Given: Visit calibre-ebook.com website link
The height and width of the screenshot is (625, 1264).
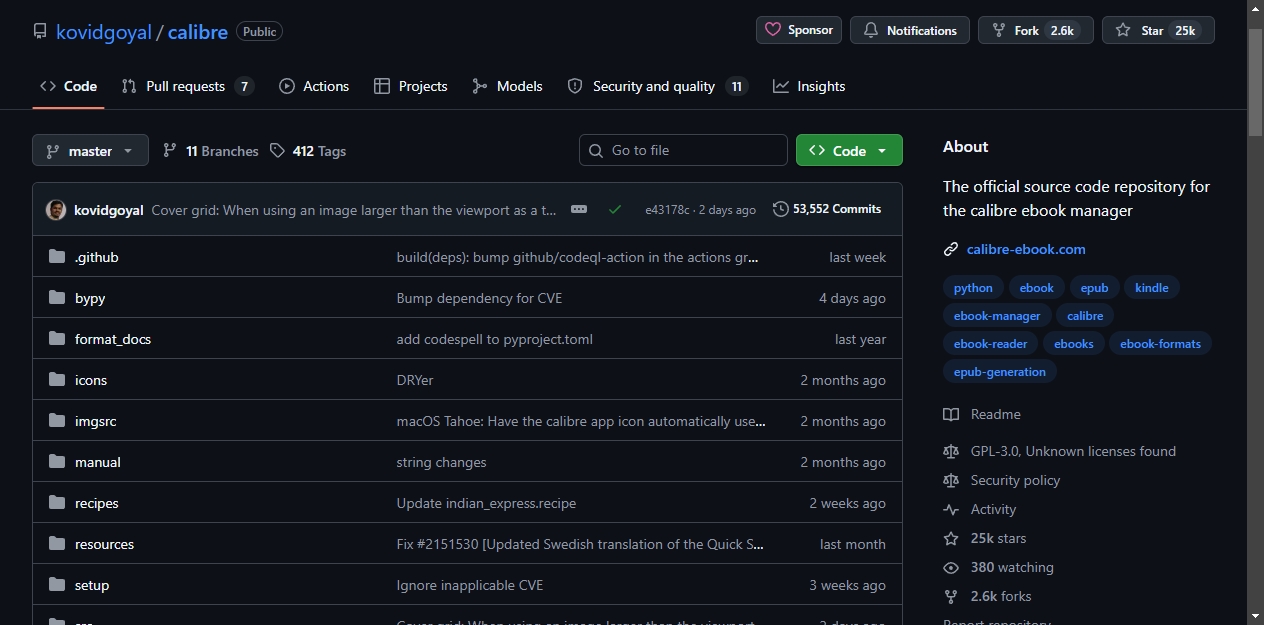Looking at the screenshot, I should [1026, 249].
